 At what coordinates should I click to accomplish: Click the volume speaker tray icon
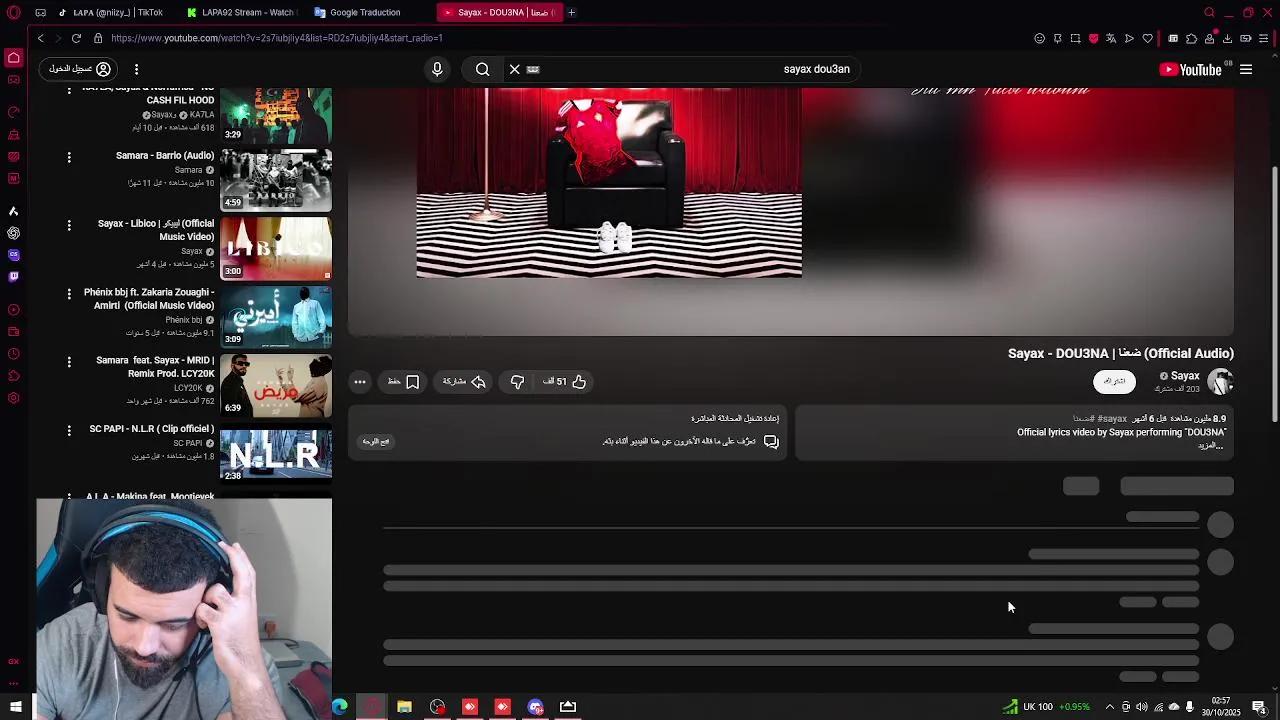(1142, 707)
